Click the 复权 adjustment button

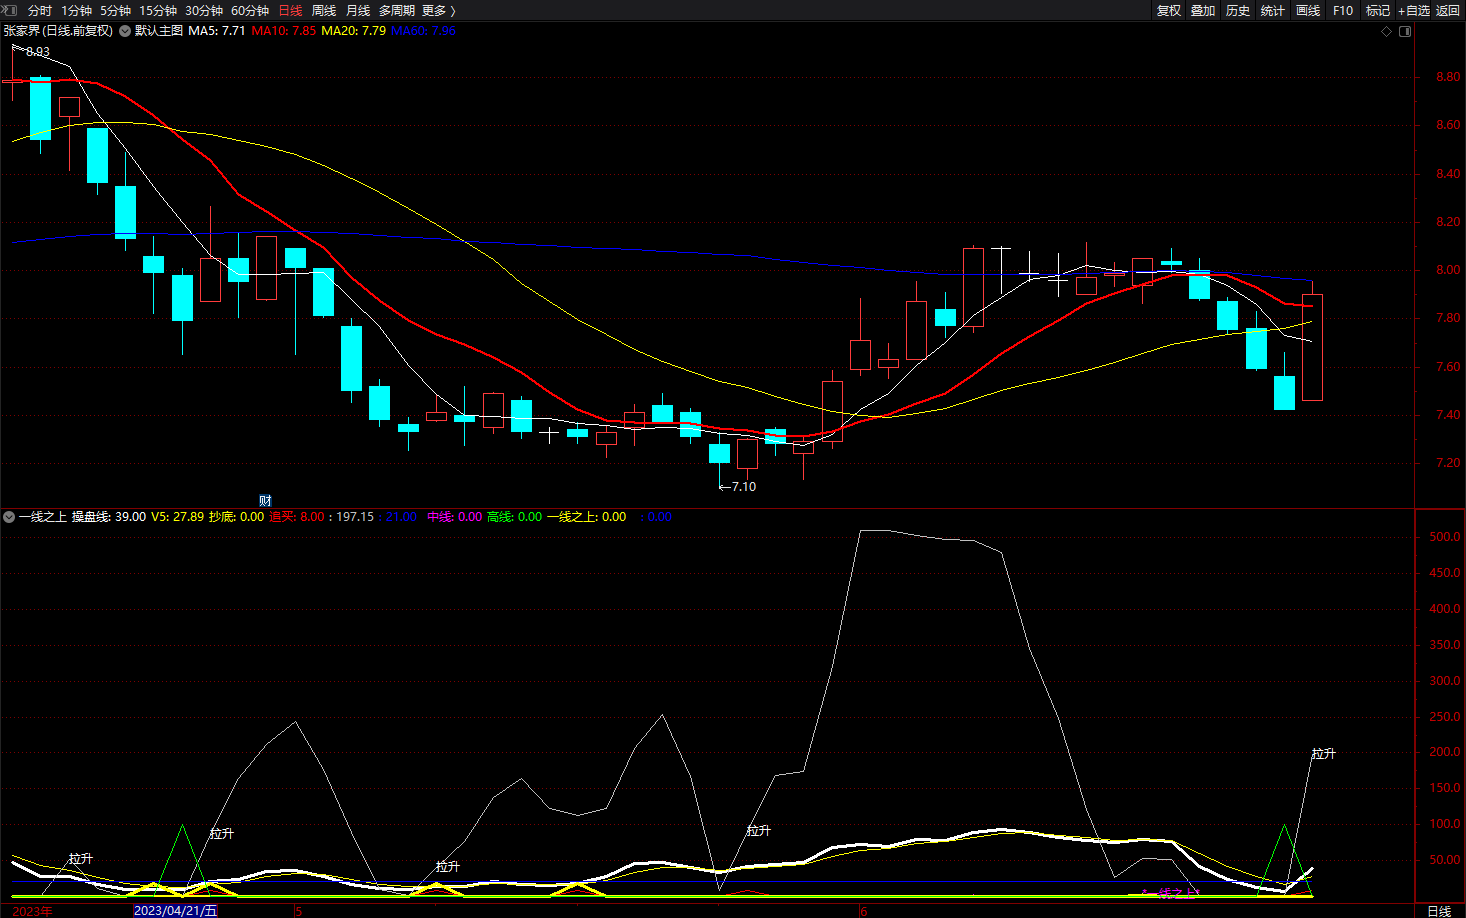1169,10
